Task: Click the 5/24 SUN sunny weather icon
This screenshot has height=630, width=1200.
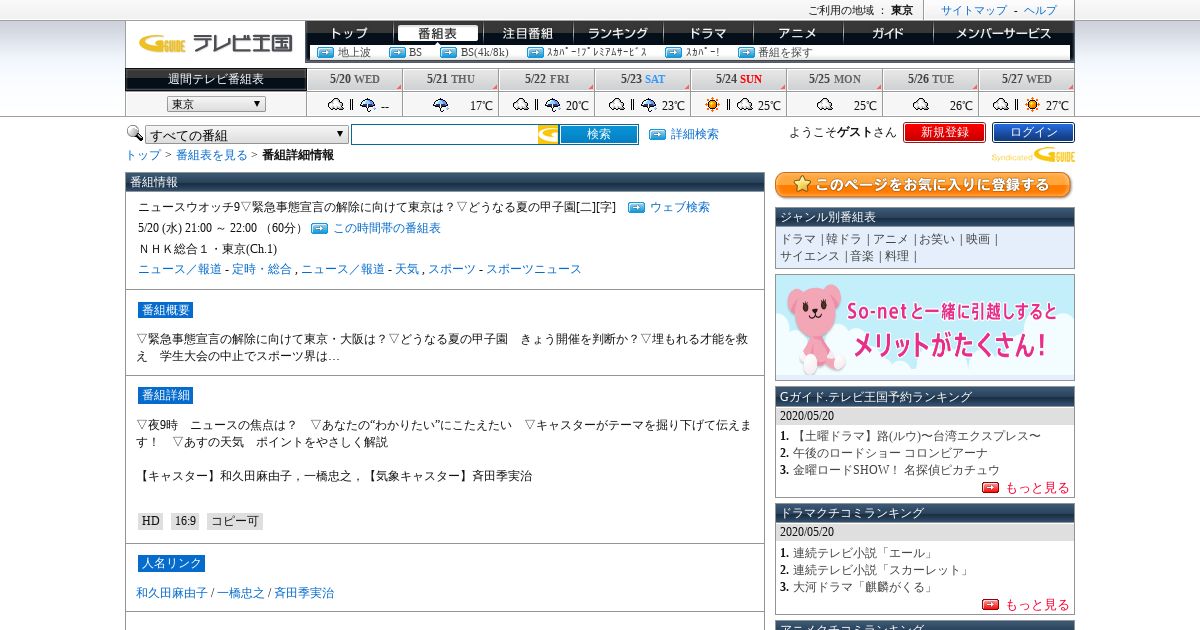Action: (712, 105)
